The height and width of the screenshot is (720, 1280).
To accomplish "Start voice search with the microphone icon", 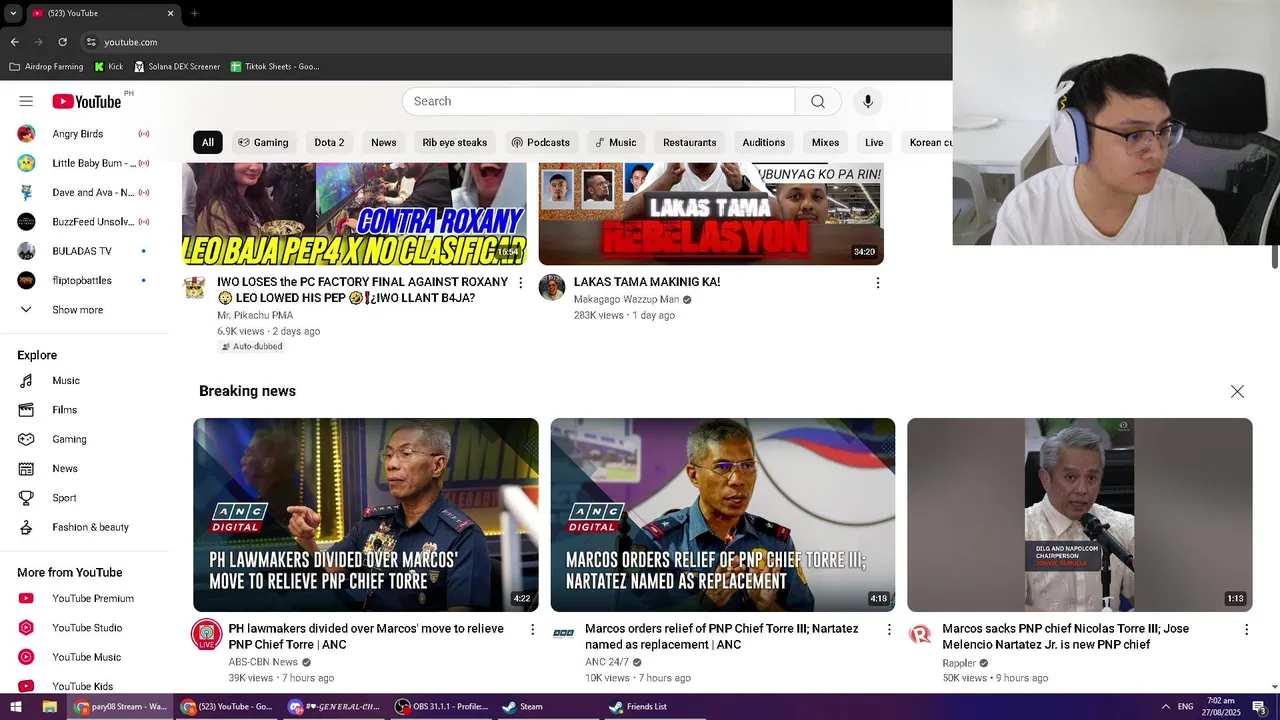I will tap(868, 101).
